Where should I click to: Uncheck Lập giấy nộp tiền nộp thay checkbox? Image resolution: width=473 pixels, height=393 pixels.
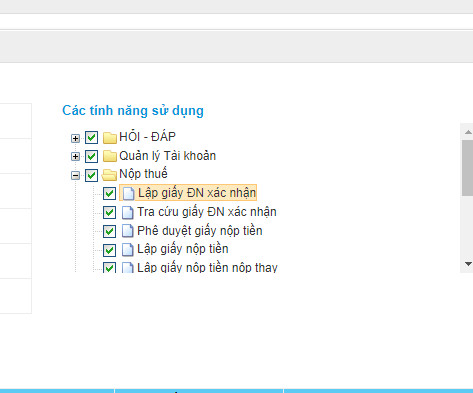tap(109, 268)
